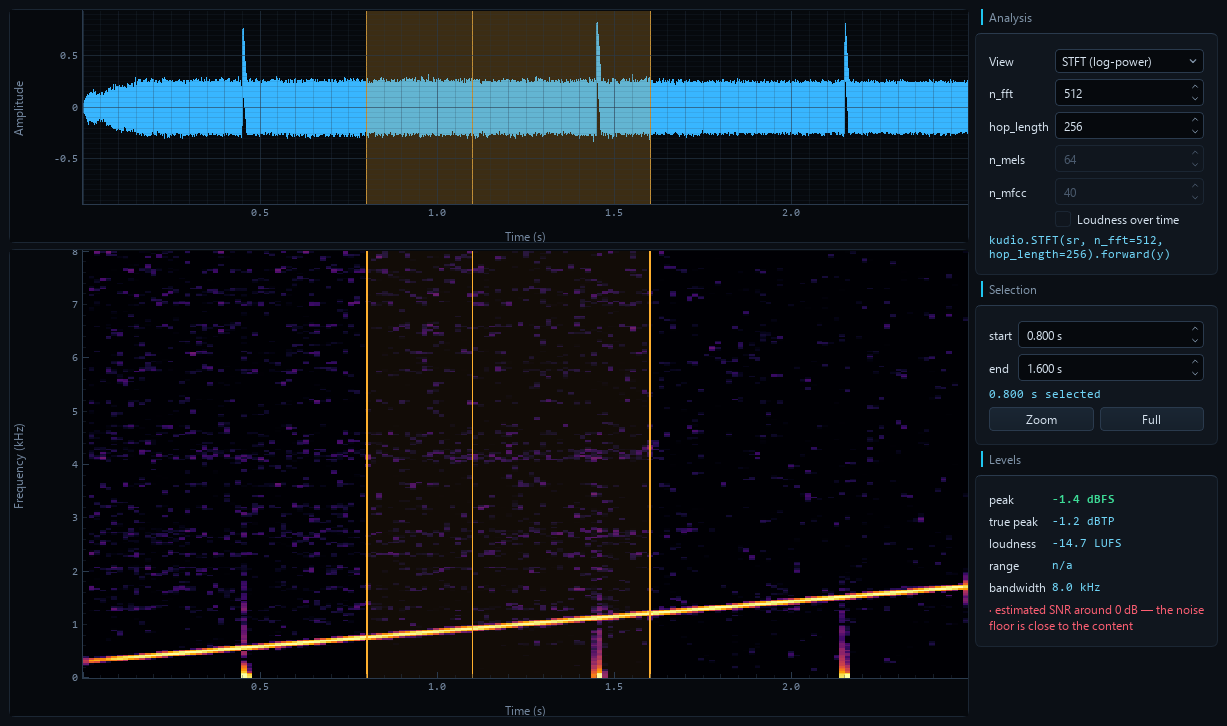1227x726 pixels.
Task: Click the disabled n_mfcc field
Action: tap(1129, 192)
